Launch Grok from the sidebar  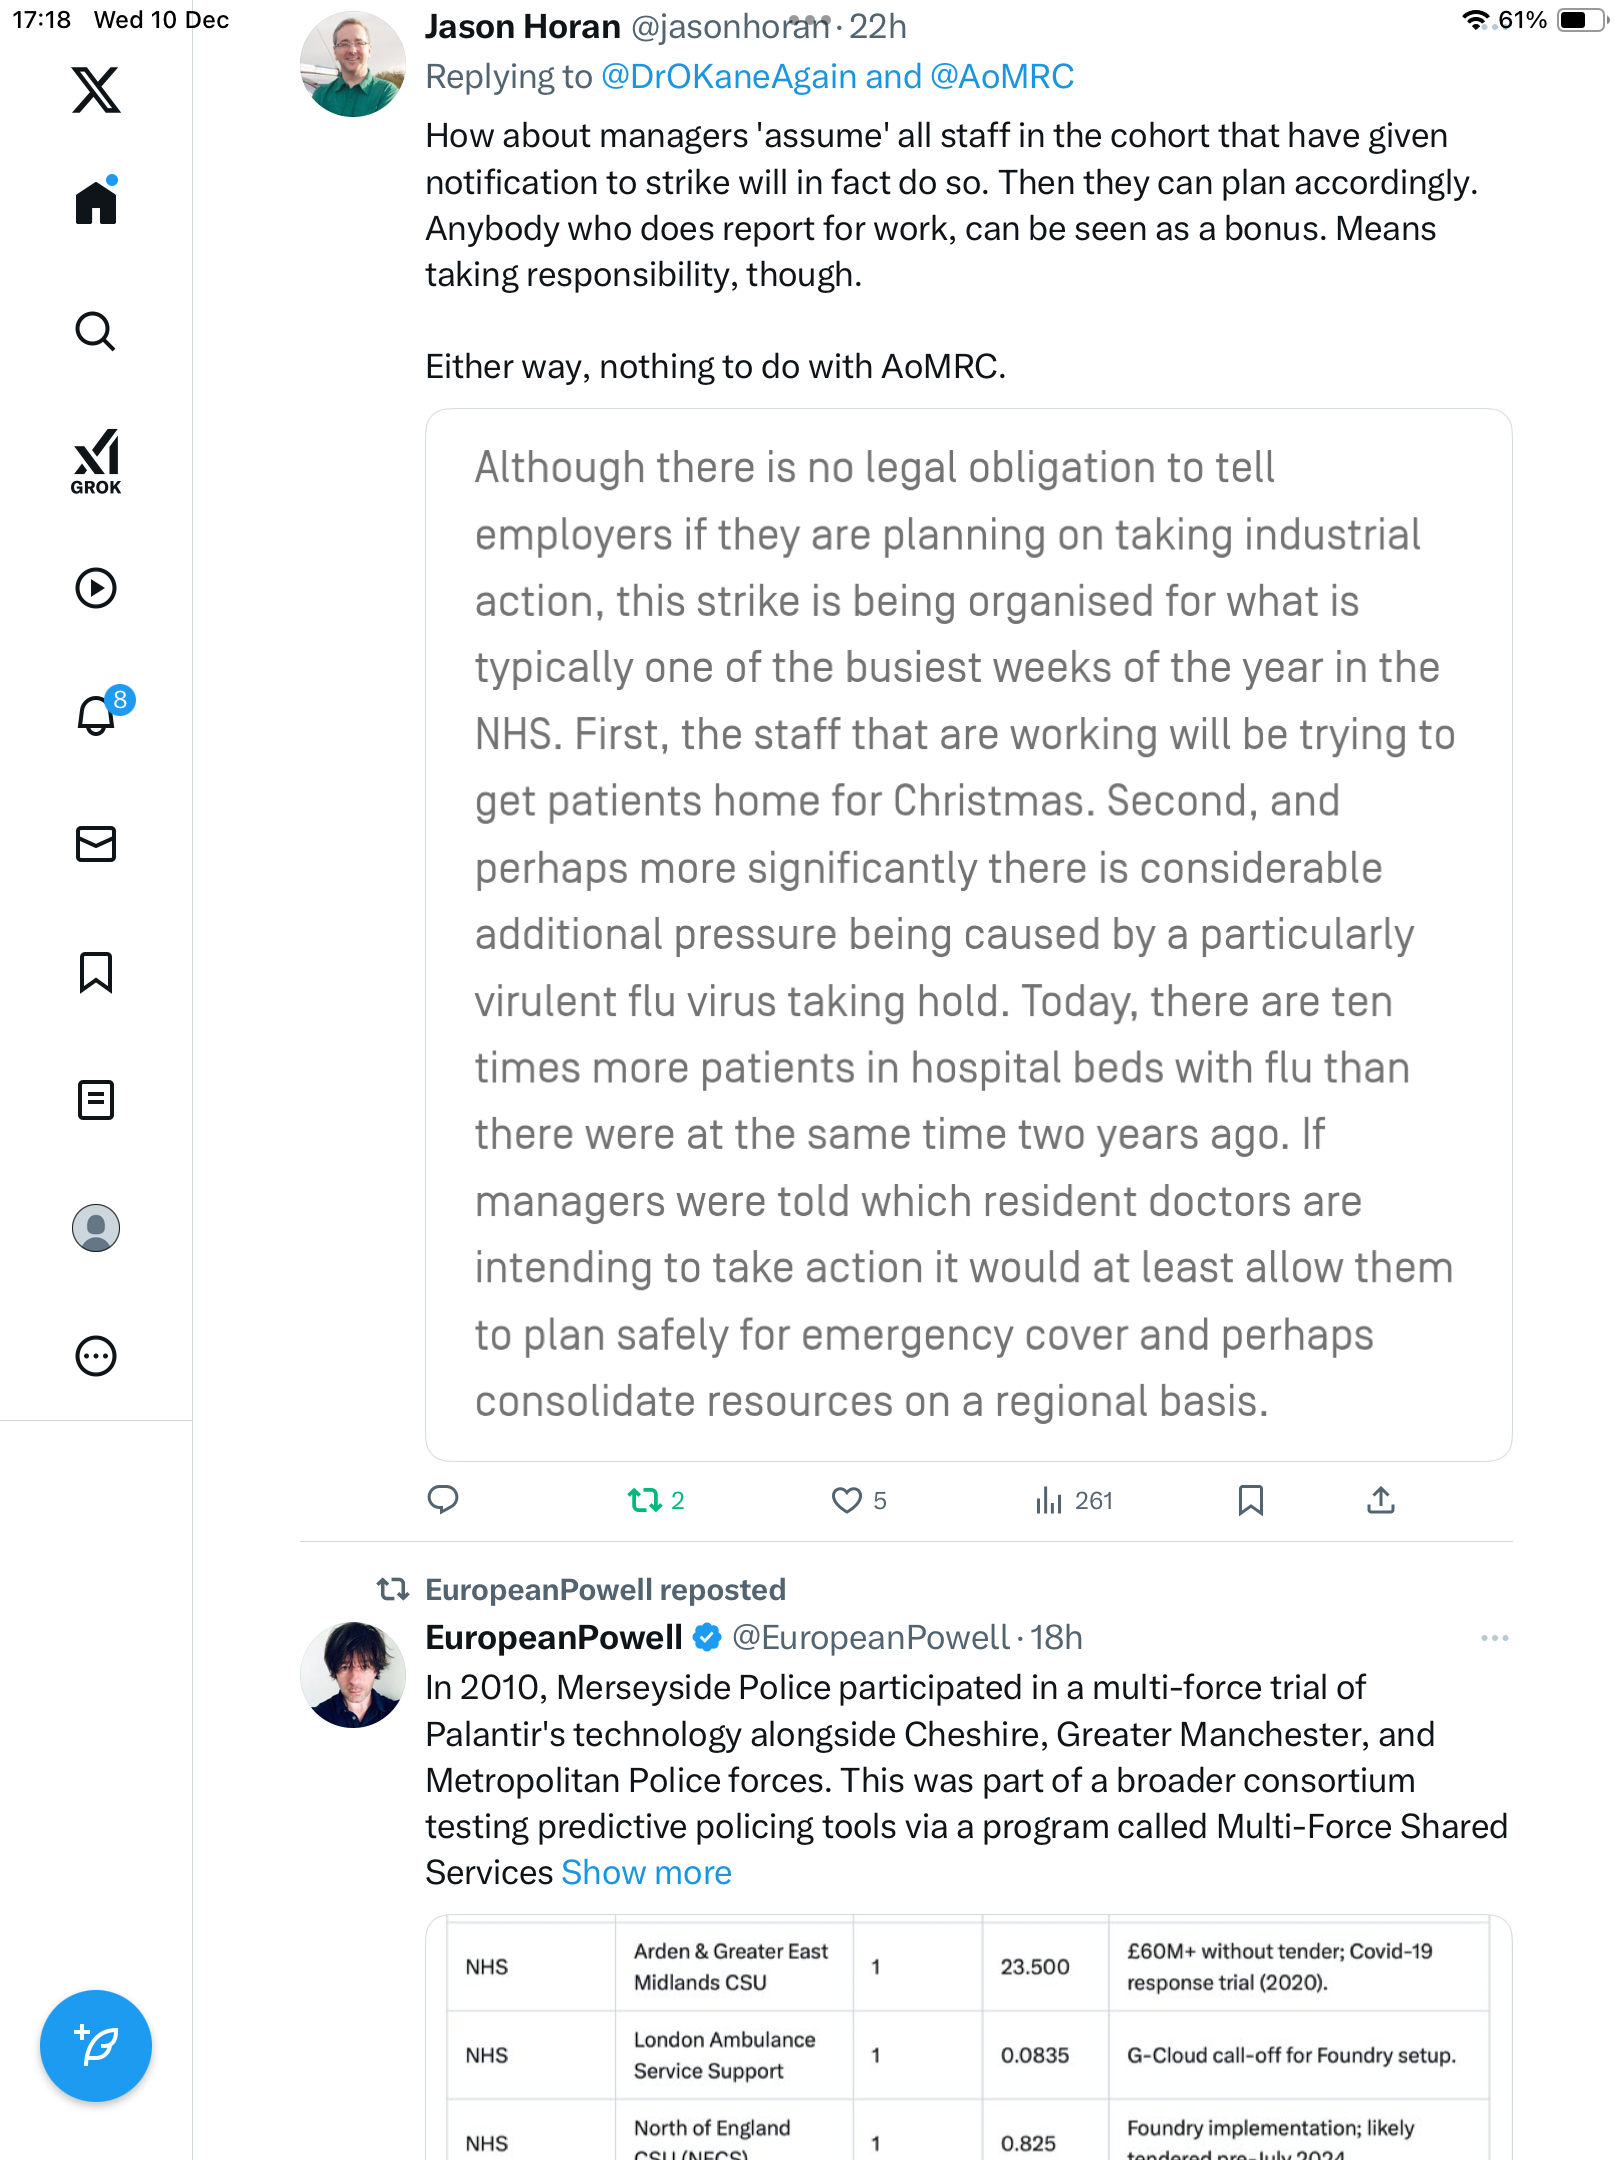point(96,461)
